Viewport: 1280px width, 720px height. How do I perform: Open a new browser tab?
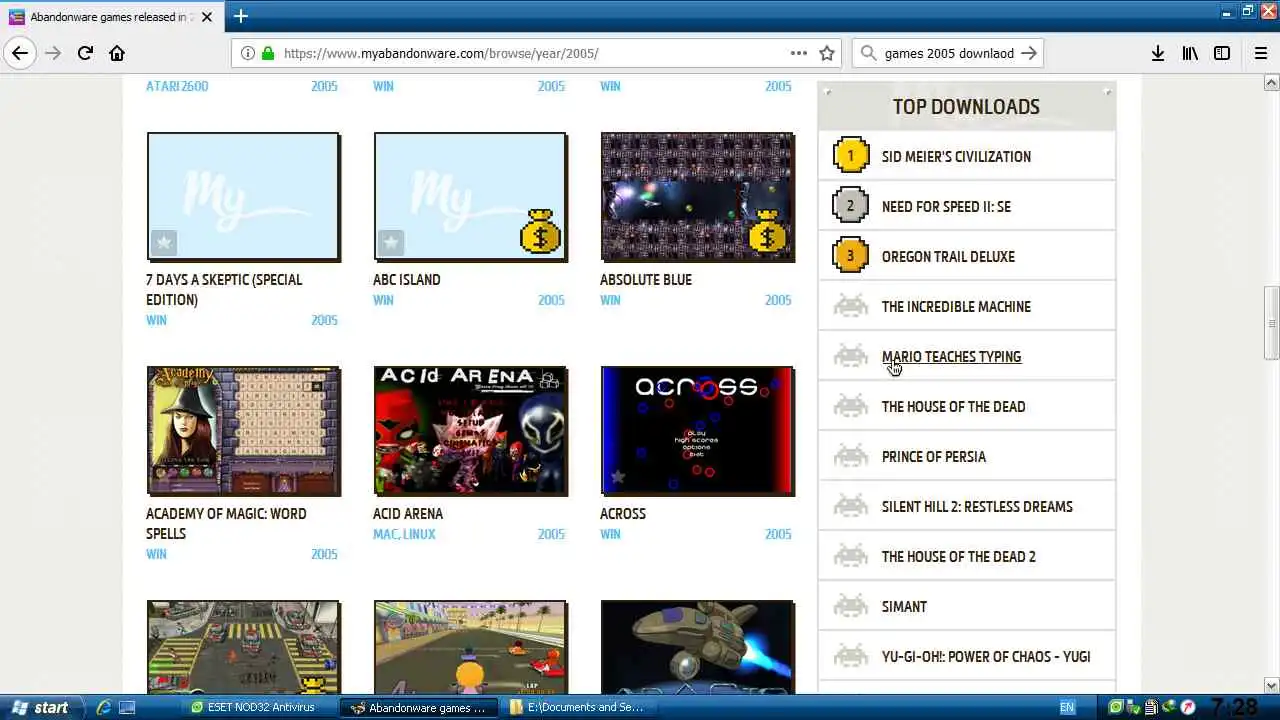click(x=240, y=16)
